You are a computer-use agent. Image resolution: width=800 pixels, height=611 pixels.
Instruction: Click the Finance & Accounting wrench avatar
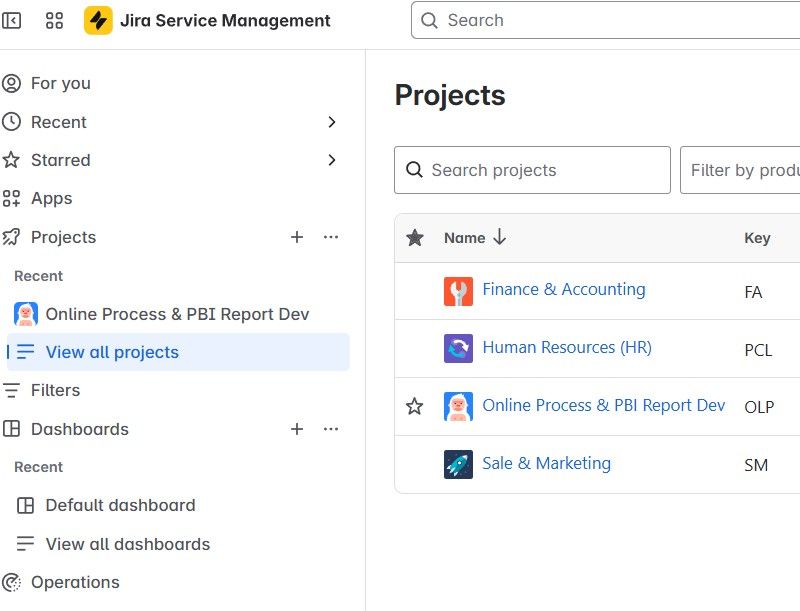(x=458, y=291)
